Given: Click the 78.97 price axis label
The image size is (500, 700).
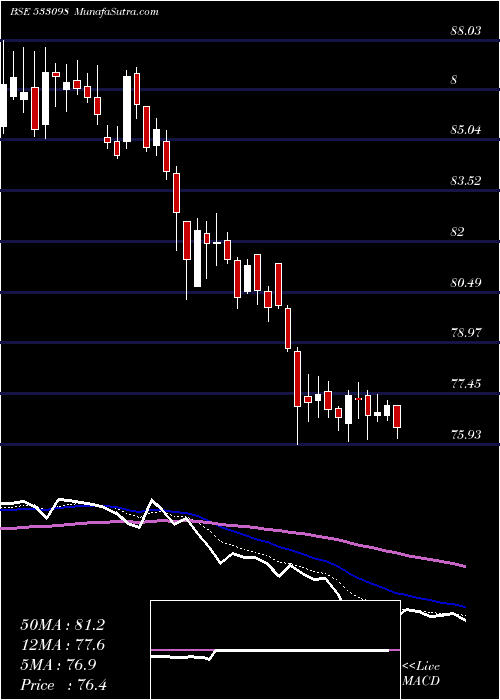Looking at the screenshot, I should click(467, 333).
